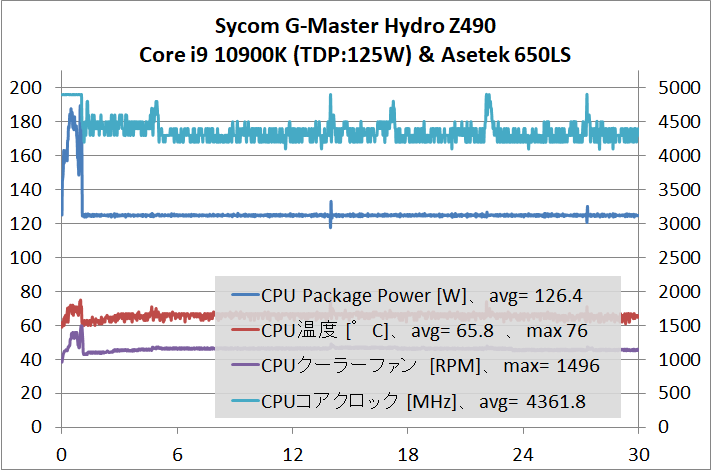
Task: Click the right axis label '2500'
Action: 679,257
